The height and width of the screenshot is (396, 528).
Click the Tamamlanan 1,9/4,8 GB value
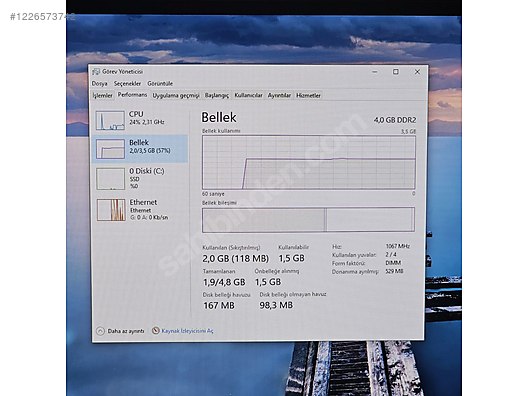224,282
